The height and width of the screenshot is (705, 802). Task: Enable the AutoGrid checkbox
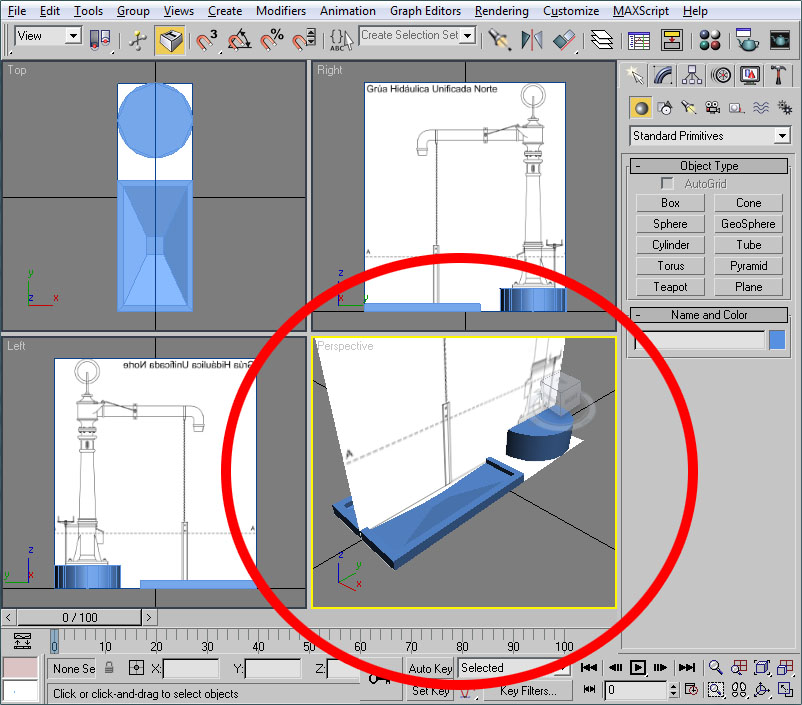click(x=668, y=184)
